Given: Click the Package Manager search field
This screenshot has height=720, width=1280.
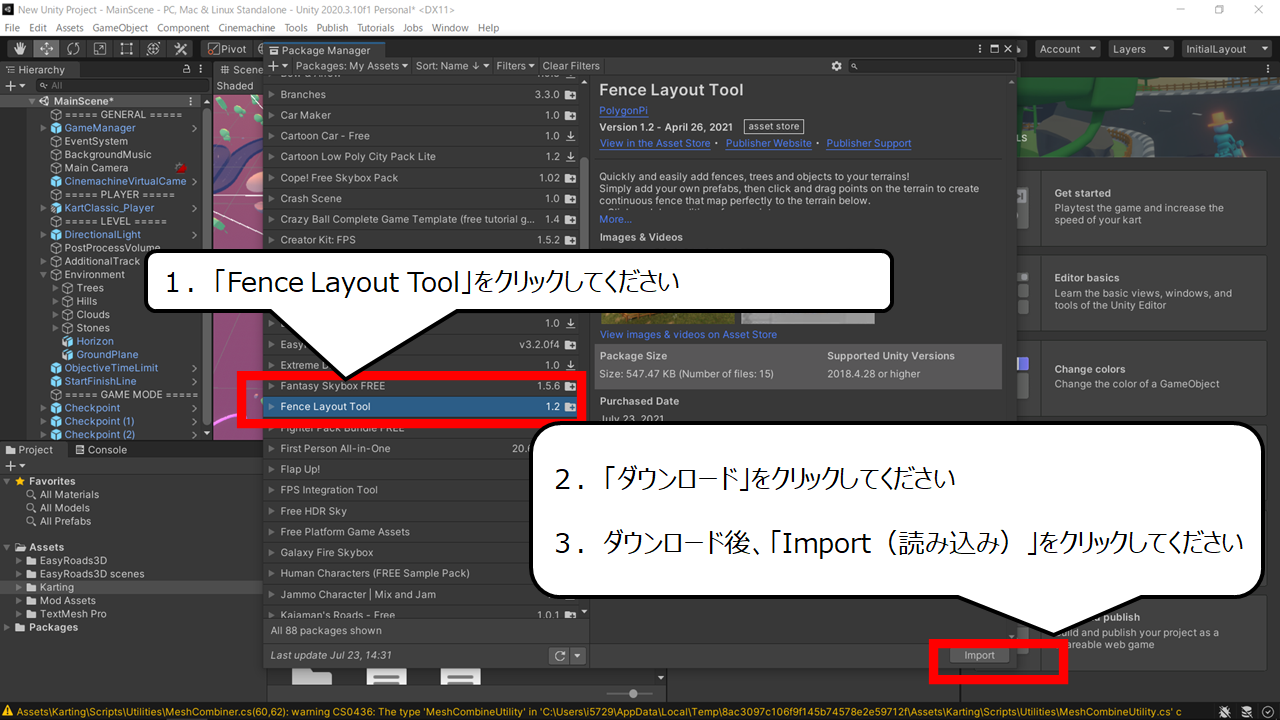Looking at the screenshot, I should pos(932,66).
